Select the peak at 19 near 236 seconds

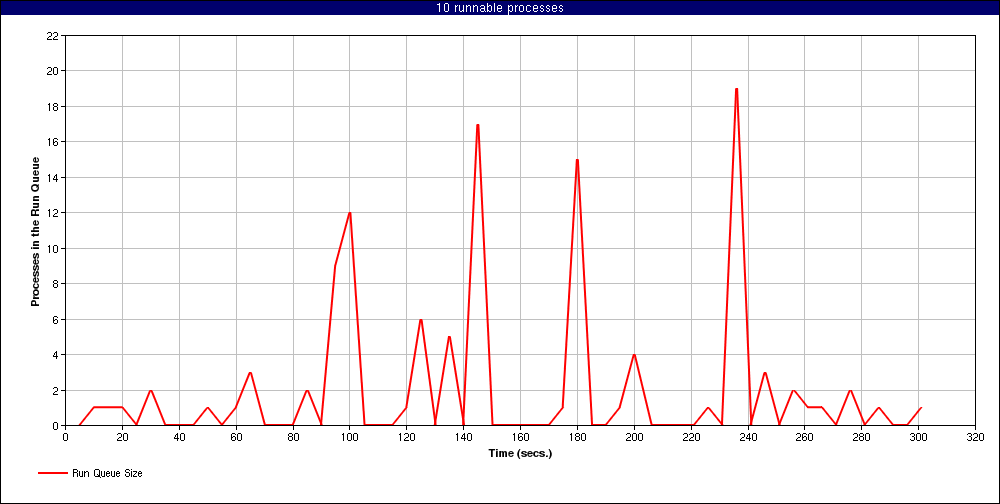(x=737, y=89)
